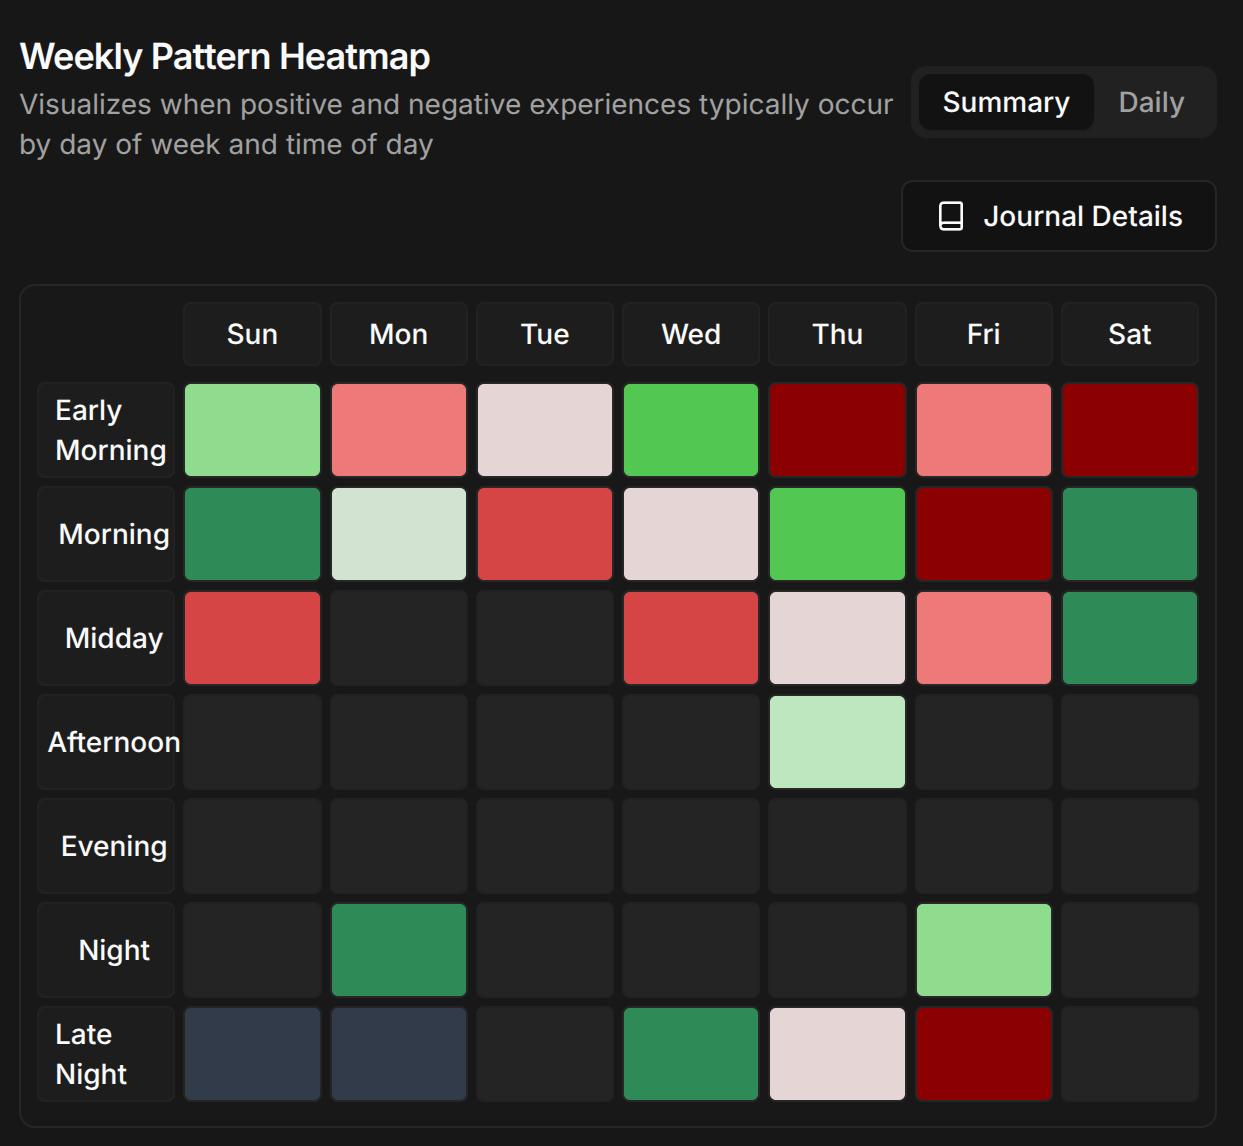The height and width of the screenshot is (1146, 1243).
Task: Click the dark red Thursday Early Morning cell
Action: tap(837, 429)
